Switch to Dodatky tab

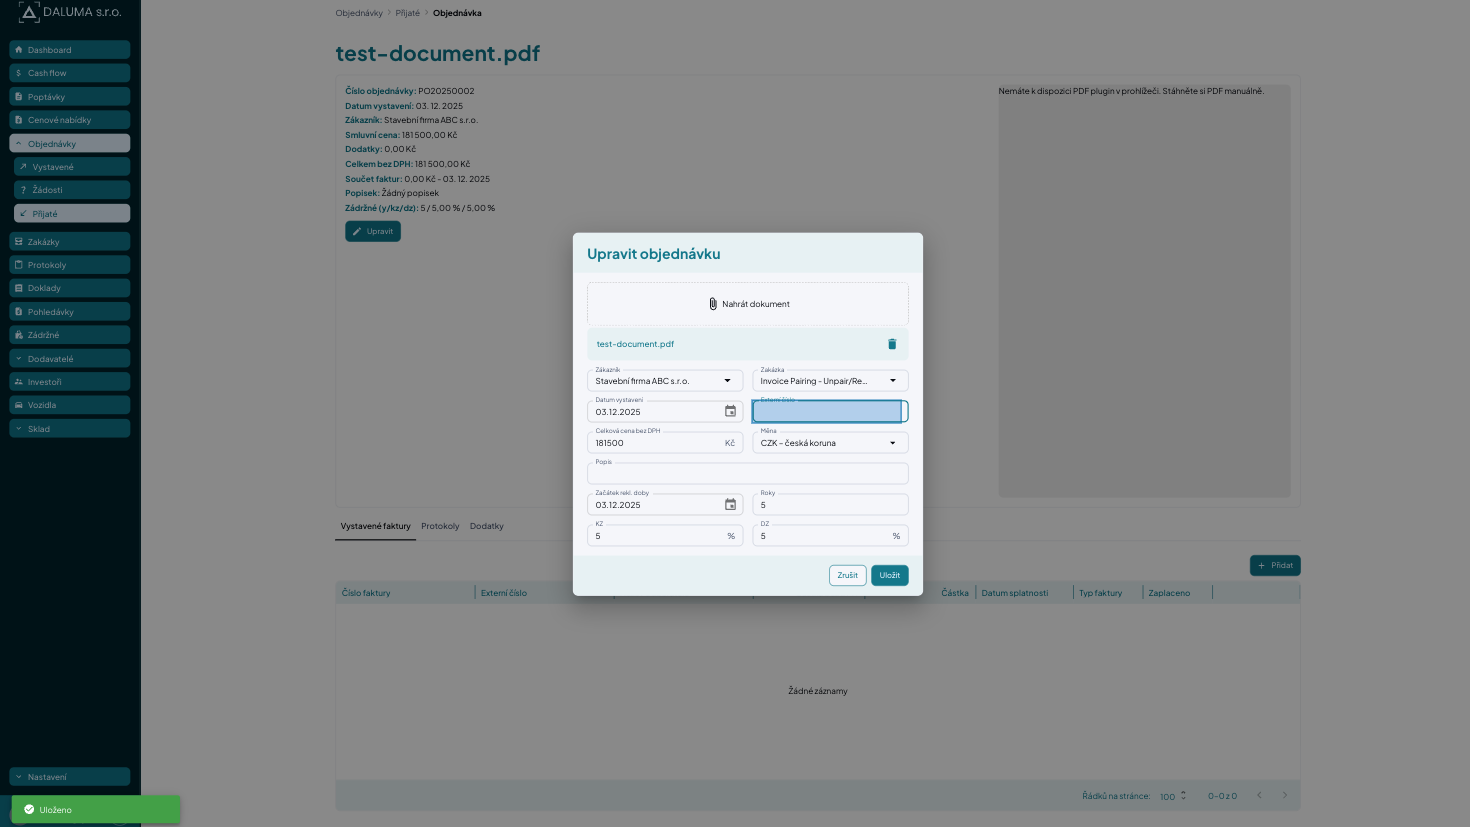[487, 526]
